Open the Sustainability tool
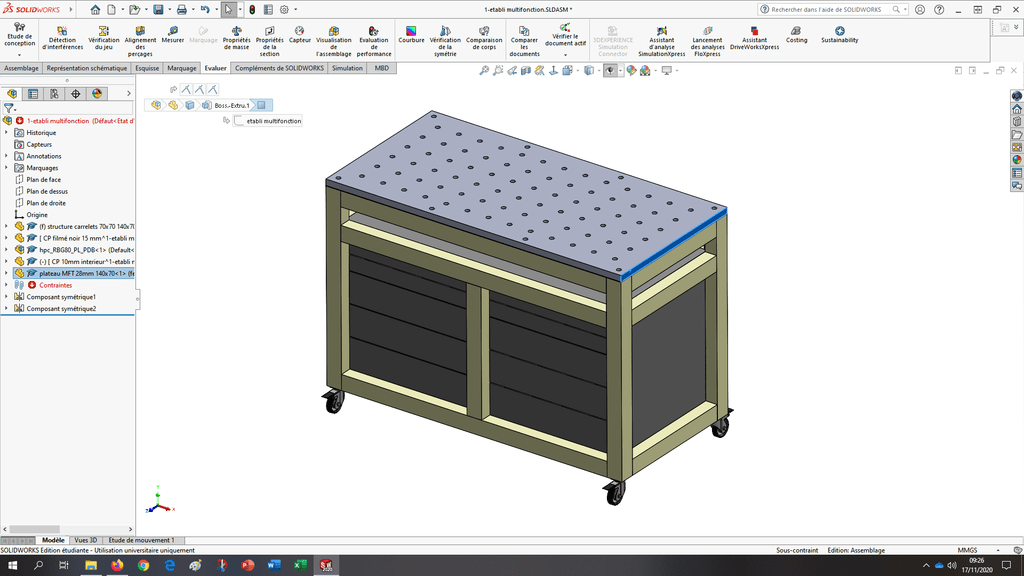 coord(839,35)
